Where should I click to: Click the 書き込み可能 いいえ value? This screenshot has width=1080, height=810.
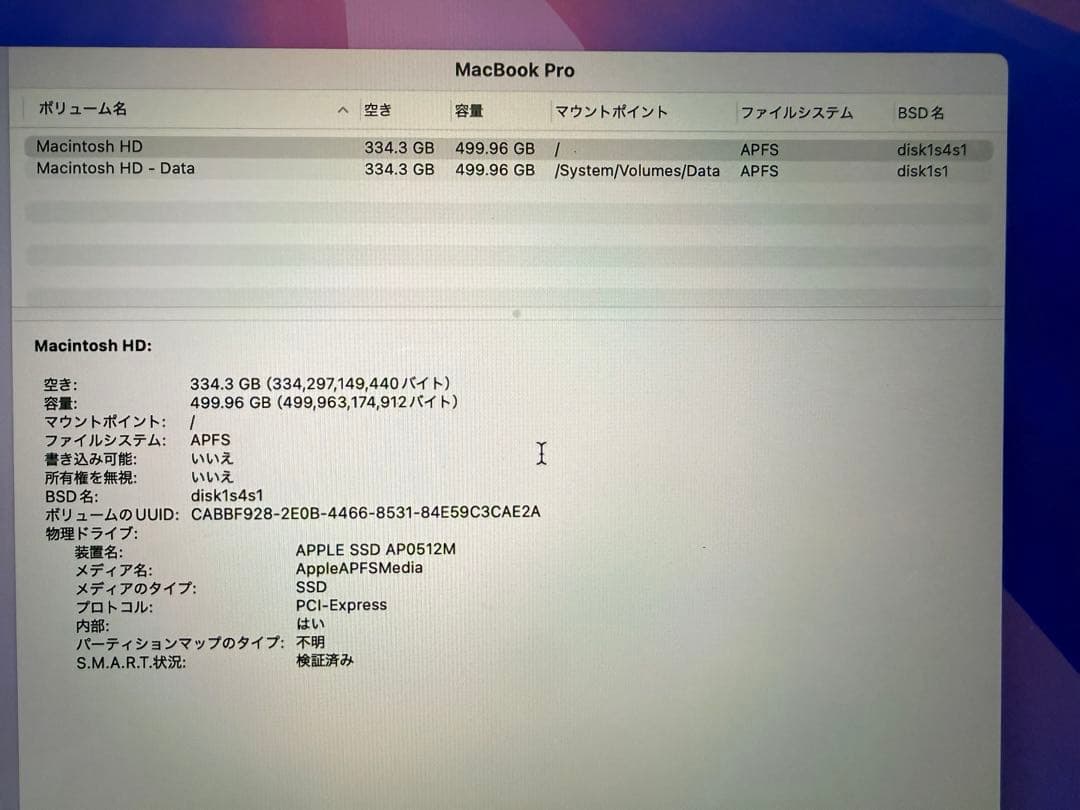click(212, 458)
